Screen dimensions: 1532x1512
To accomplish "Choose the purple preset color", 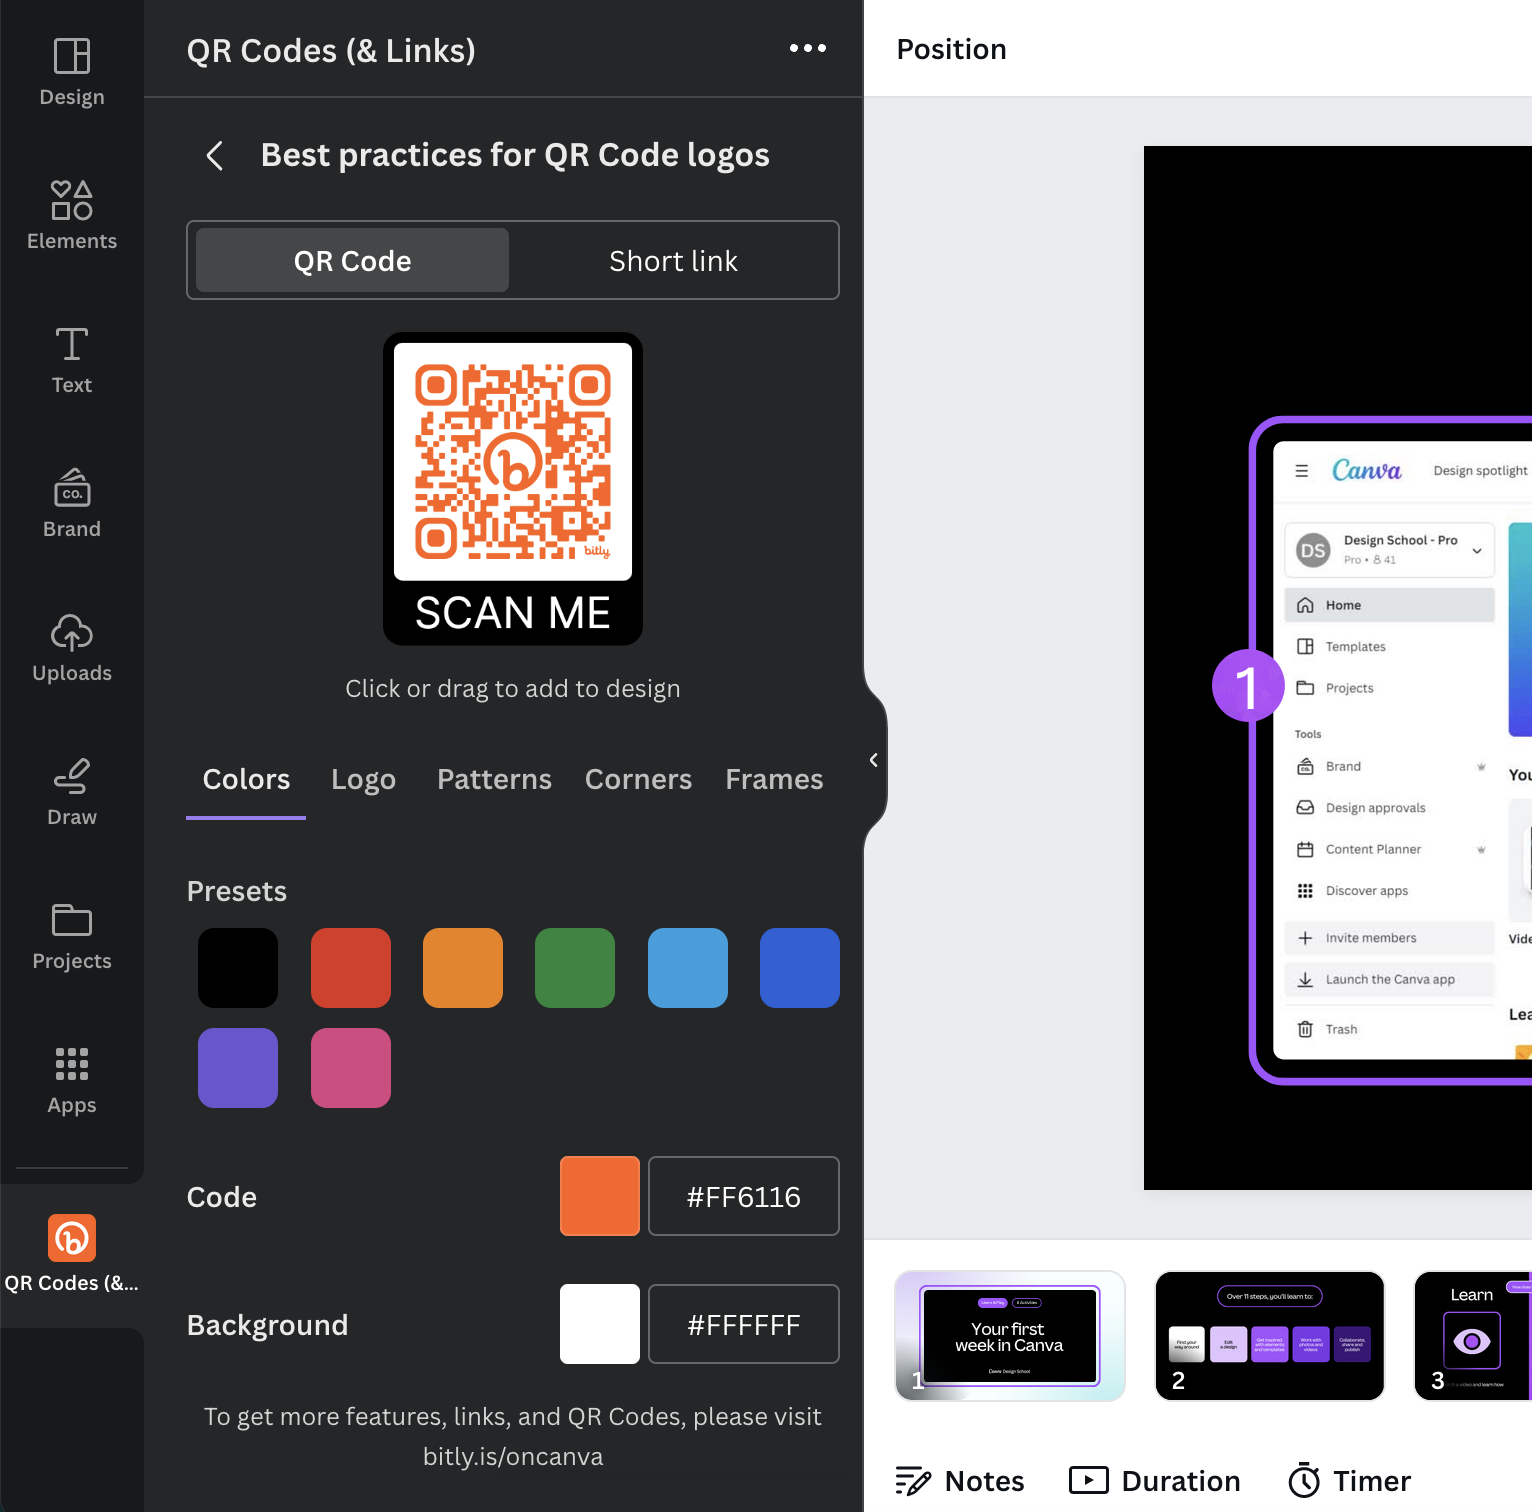I will 238,1068.
